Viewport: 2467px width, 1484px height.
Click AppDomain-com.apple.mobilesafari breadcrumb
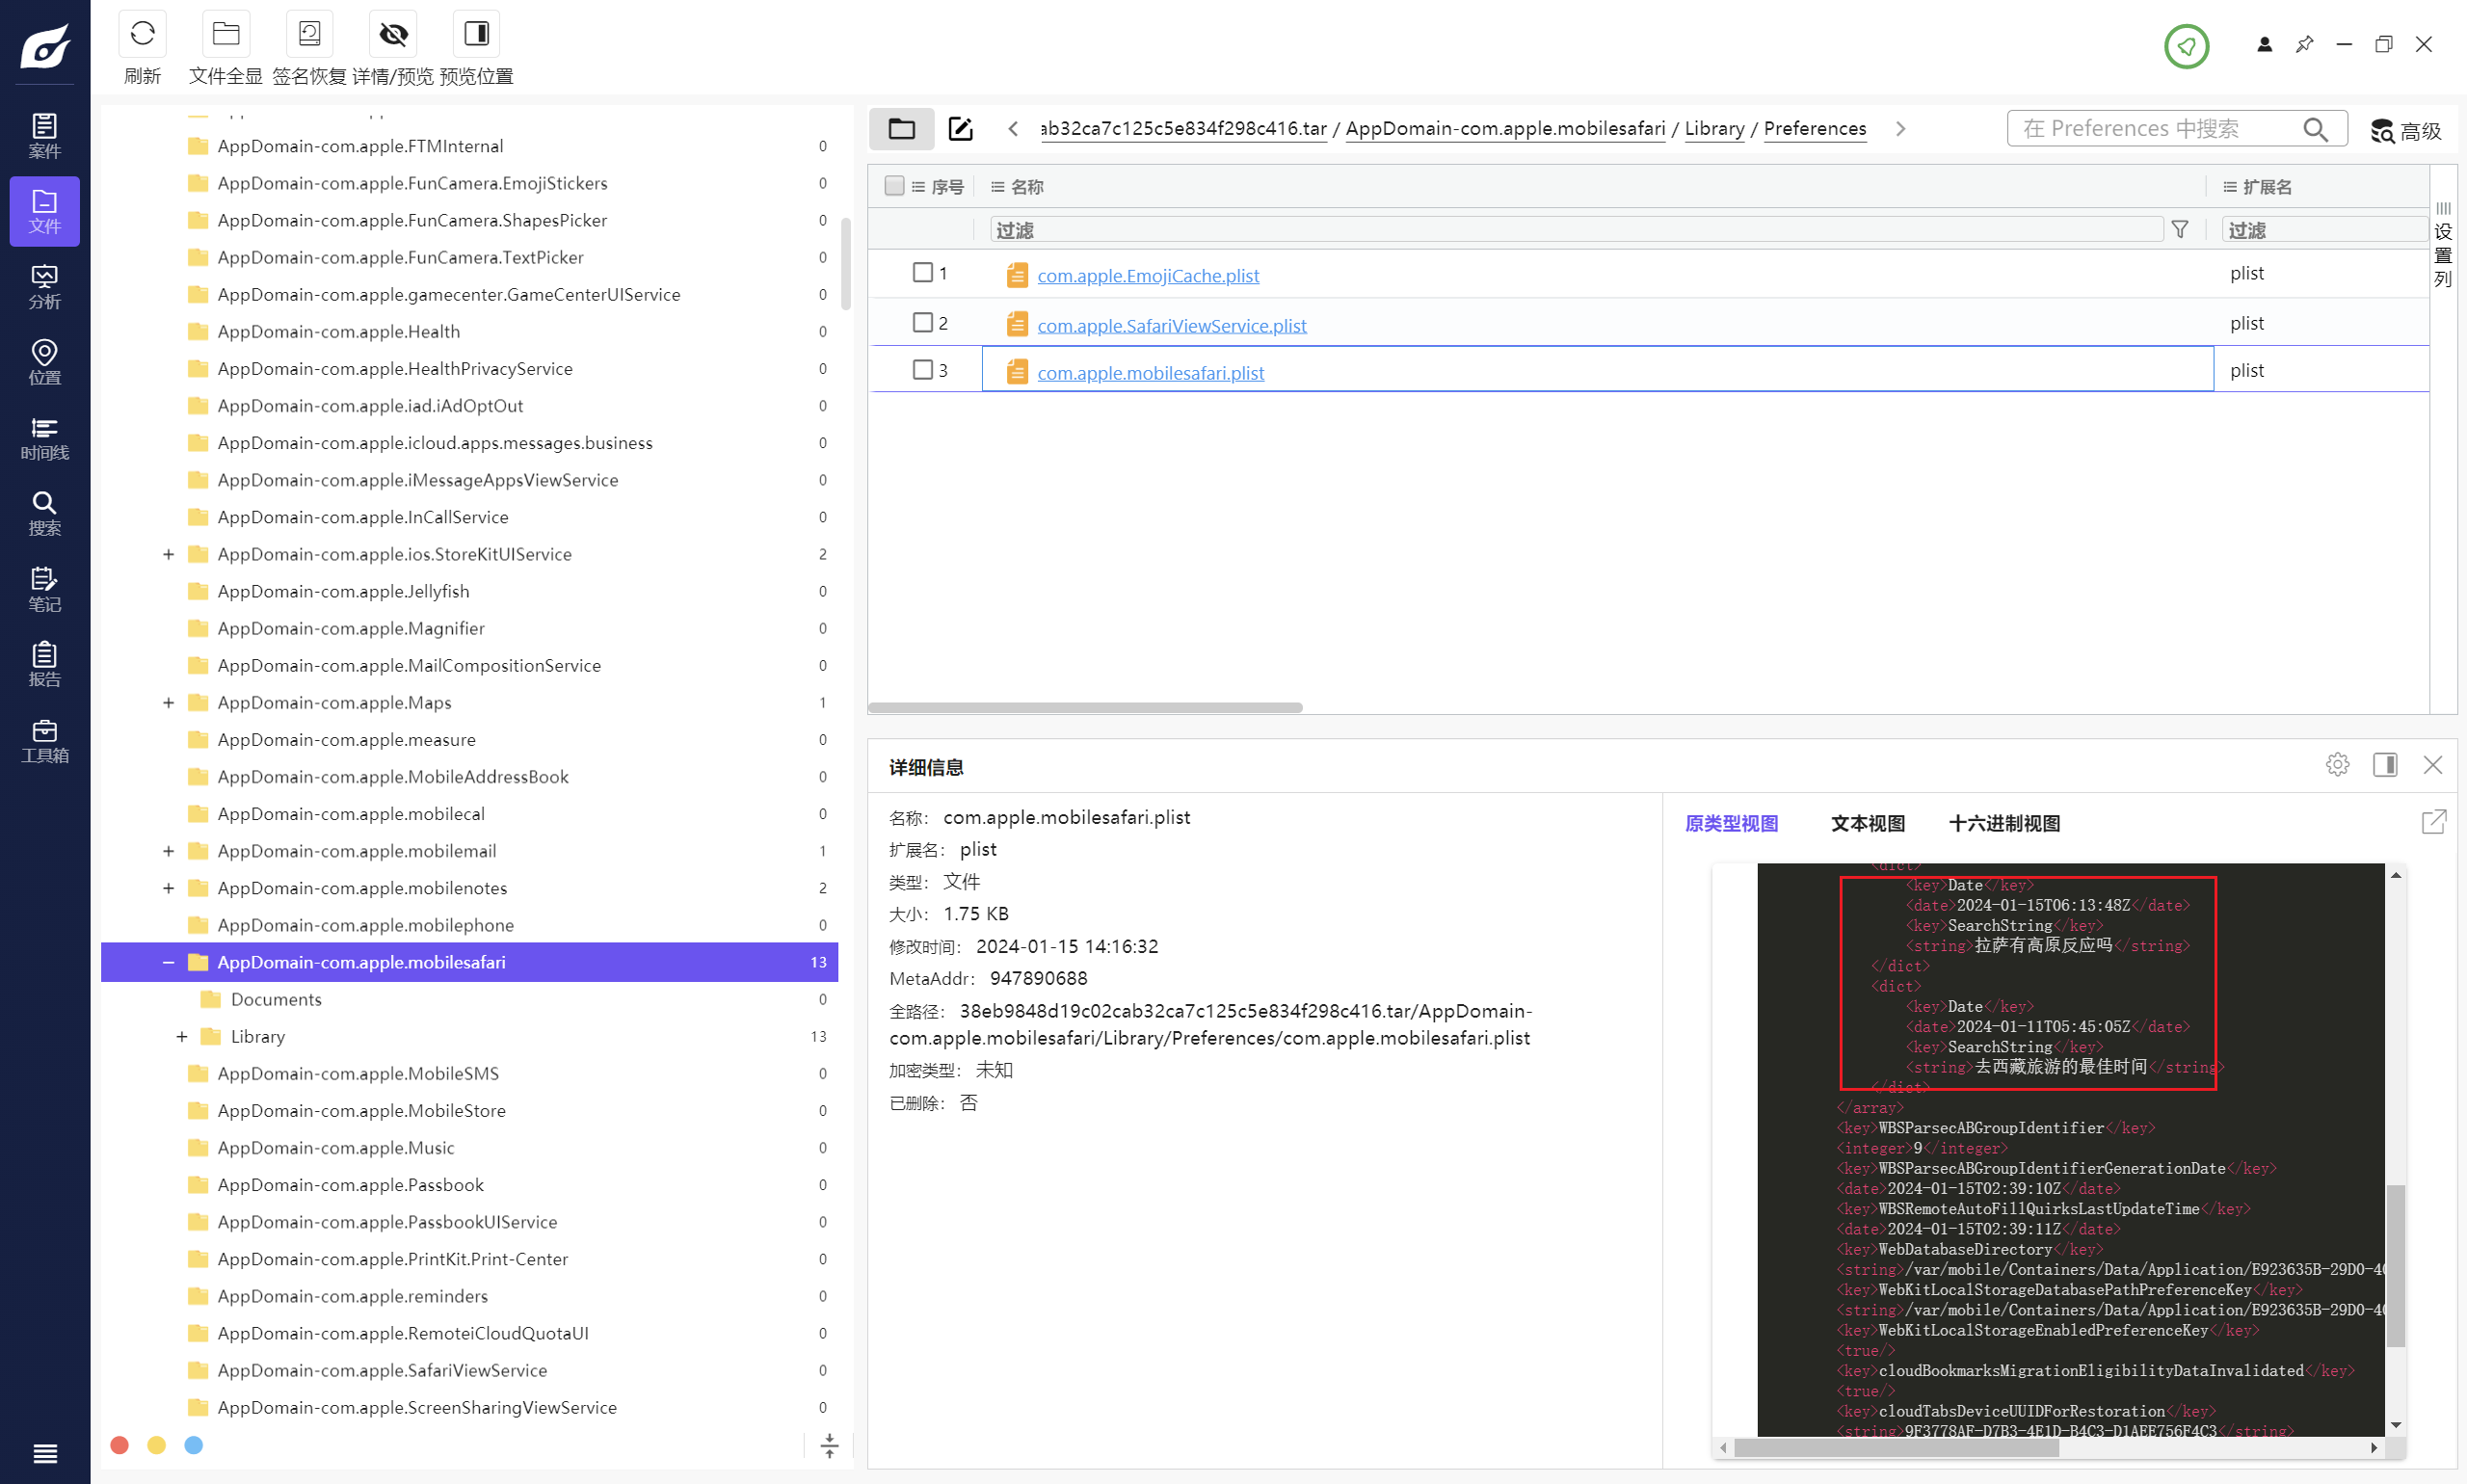point(1505,129)
